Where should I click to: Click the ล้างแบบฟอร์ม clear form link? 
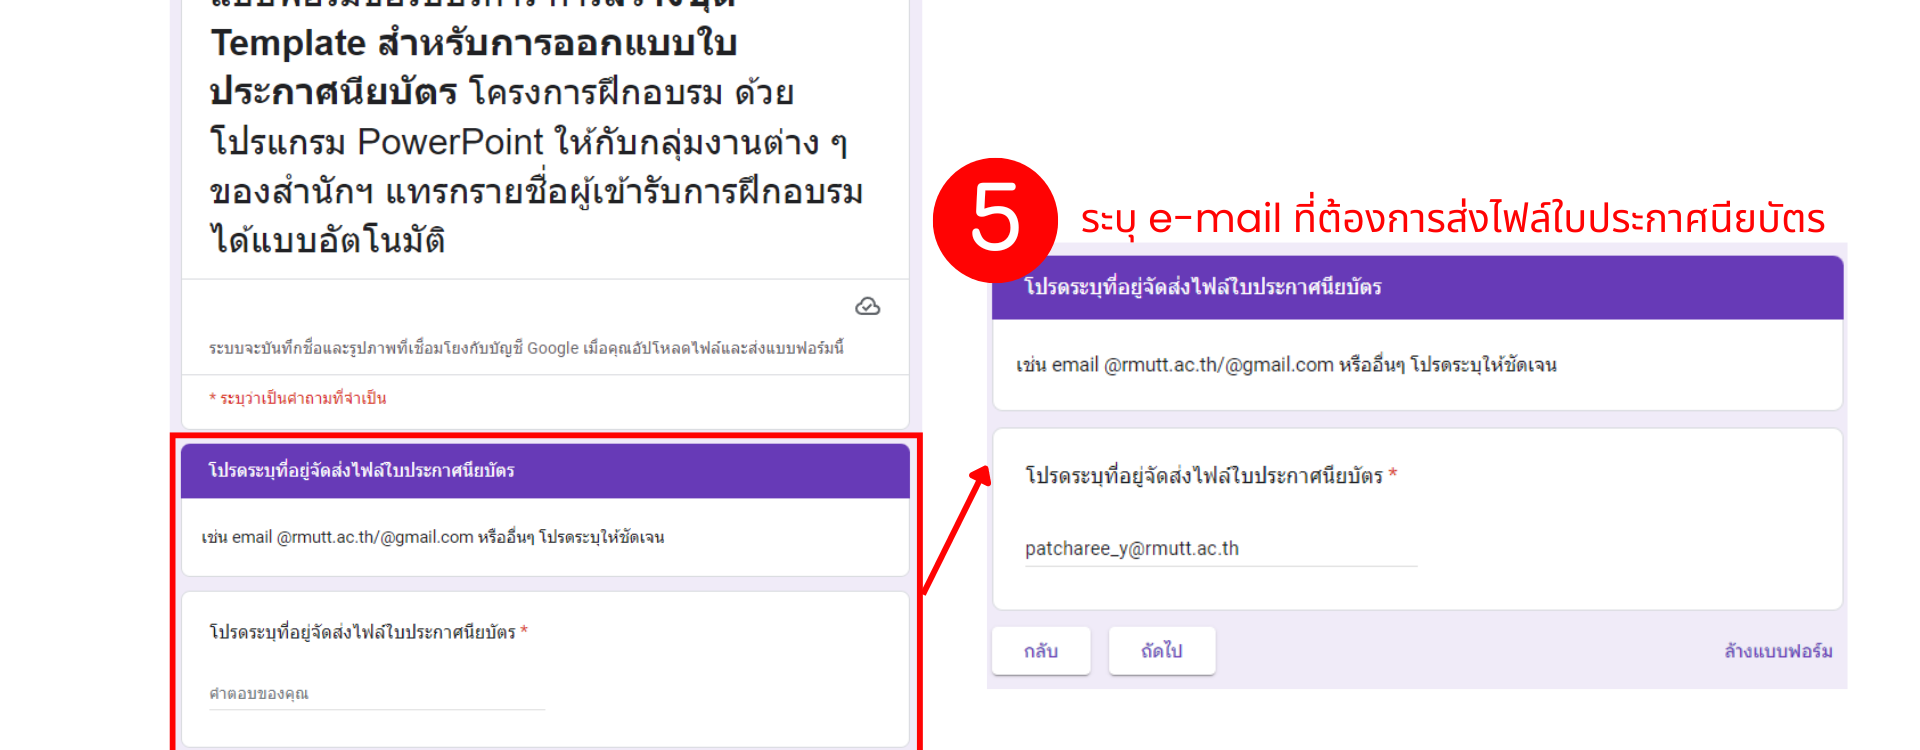(1778, 651)
